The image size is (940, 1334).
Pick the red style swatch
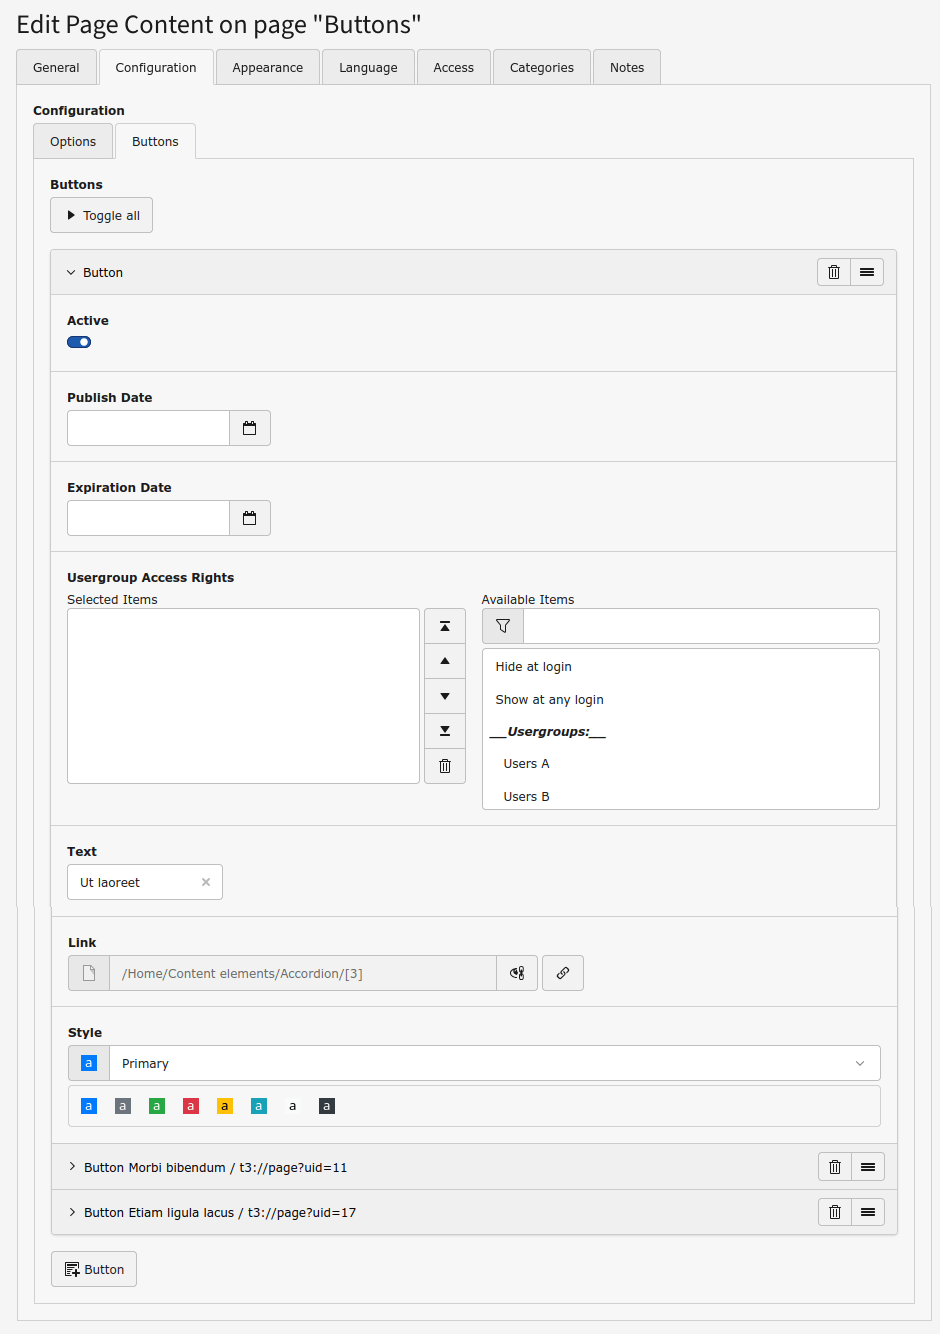tap(191, 1106)
